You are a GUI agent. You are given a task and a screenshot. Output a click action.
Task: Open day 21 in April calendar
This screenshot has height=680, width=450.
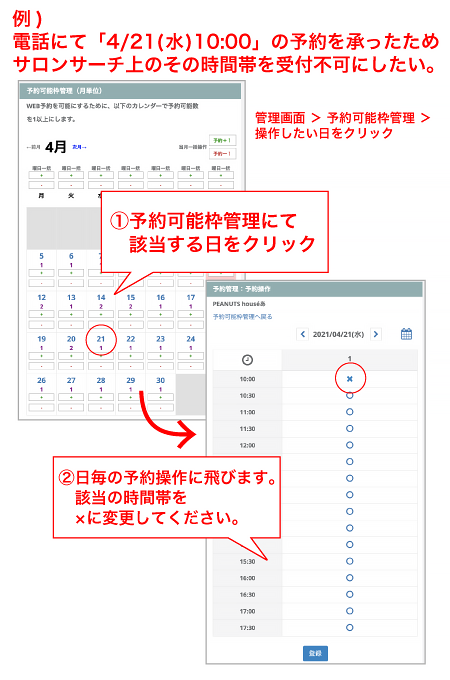click(101, 339)
